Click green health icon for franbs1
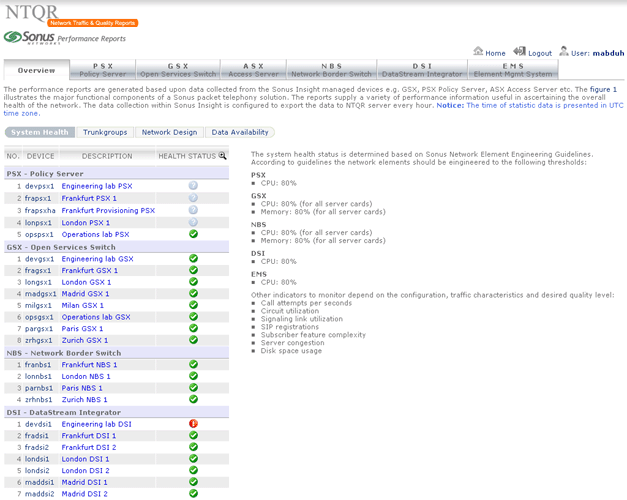The width and height of the screenshot is (627, 500). pos(193,365)
